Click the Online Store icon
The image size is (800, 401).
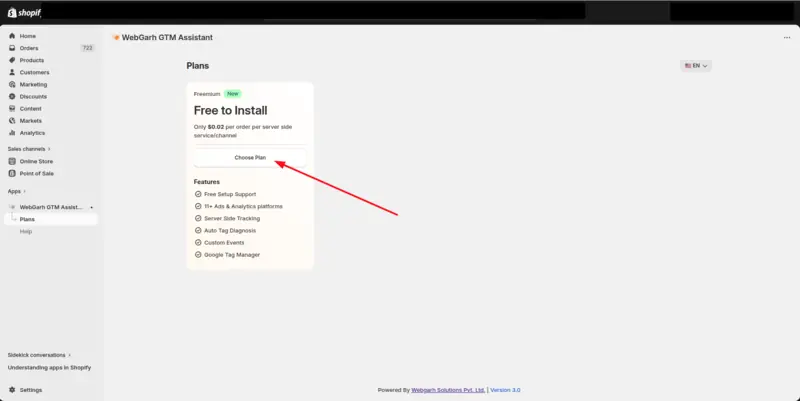[12, 161]
